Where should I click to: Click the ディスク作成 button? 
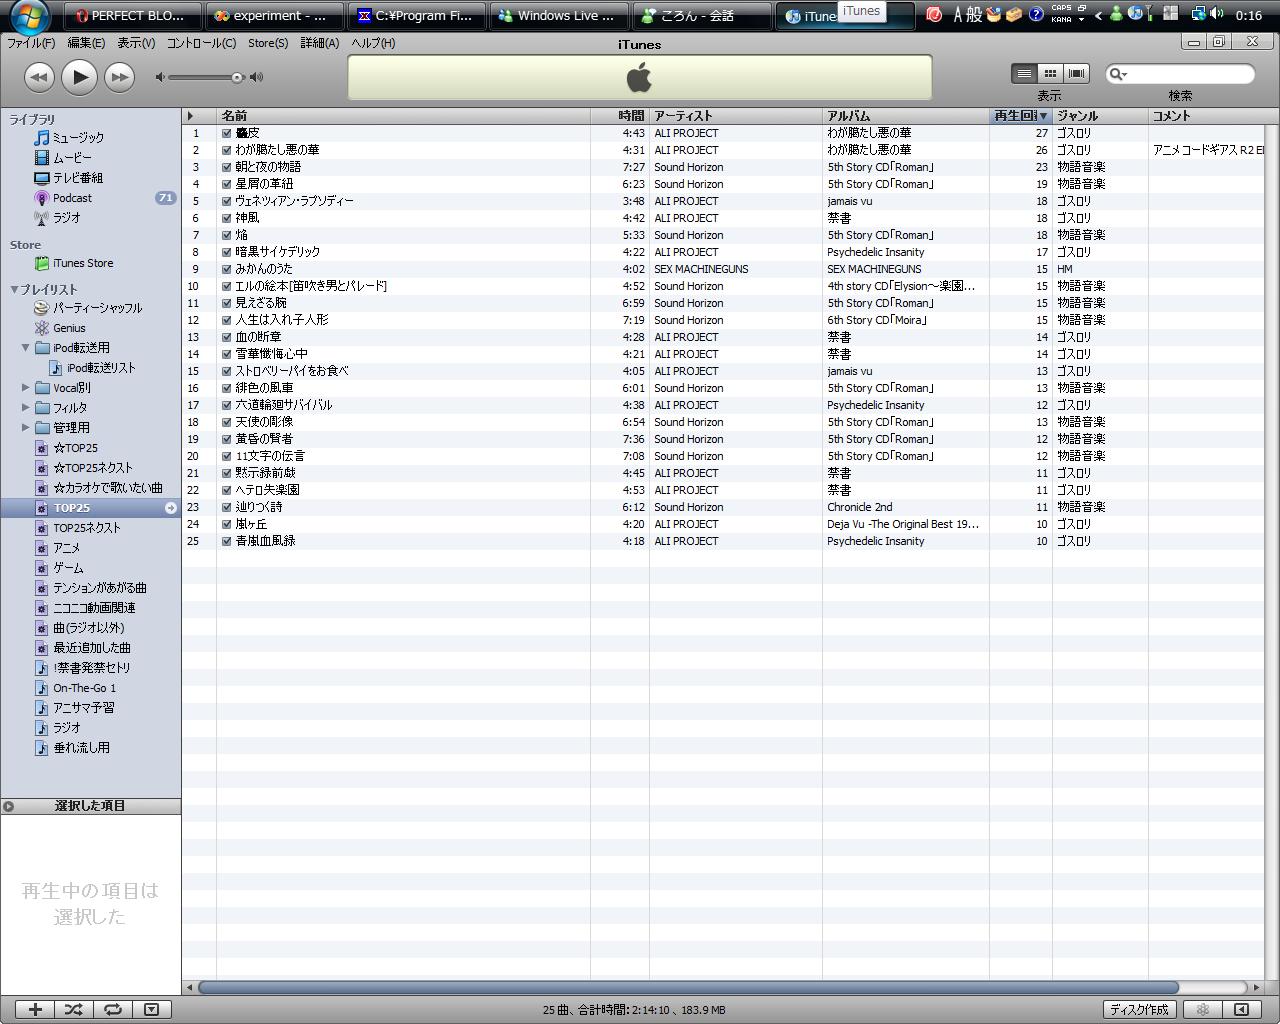1140,1010
